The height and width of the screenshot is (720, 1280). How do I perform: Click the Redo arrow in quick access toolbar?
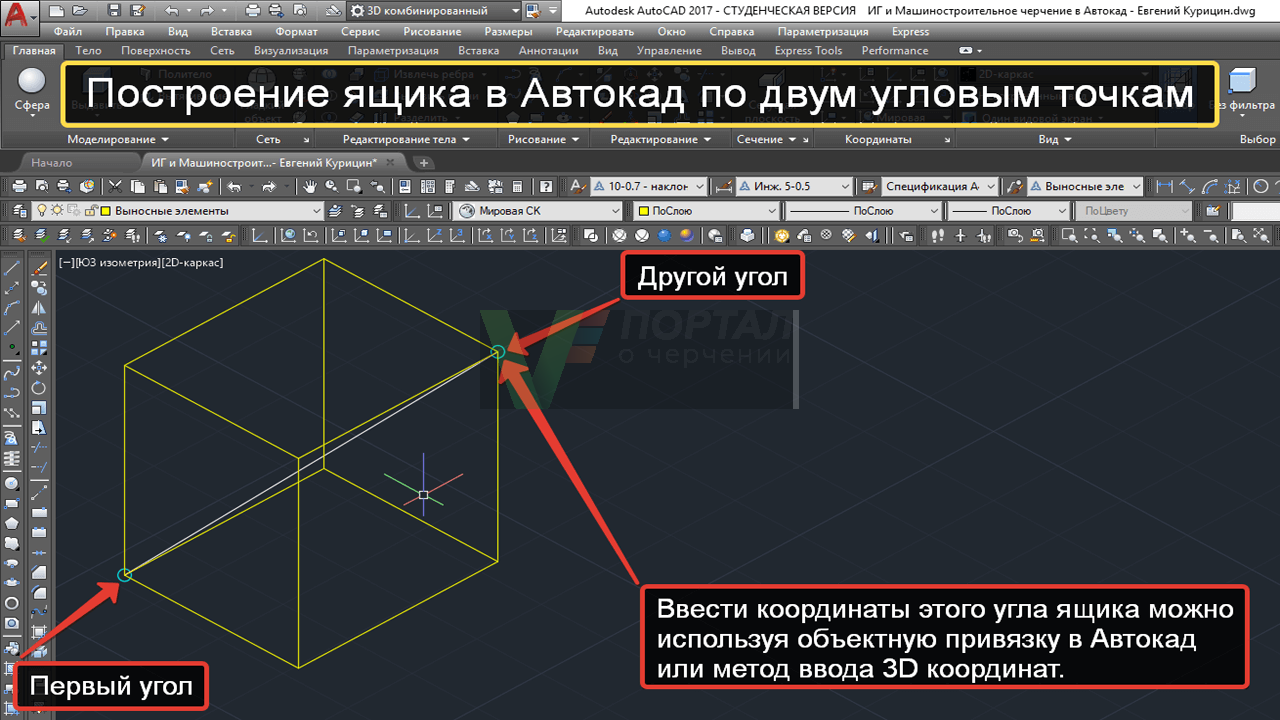coord(207,11)
